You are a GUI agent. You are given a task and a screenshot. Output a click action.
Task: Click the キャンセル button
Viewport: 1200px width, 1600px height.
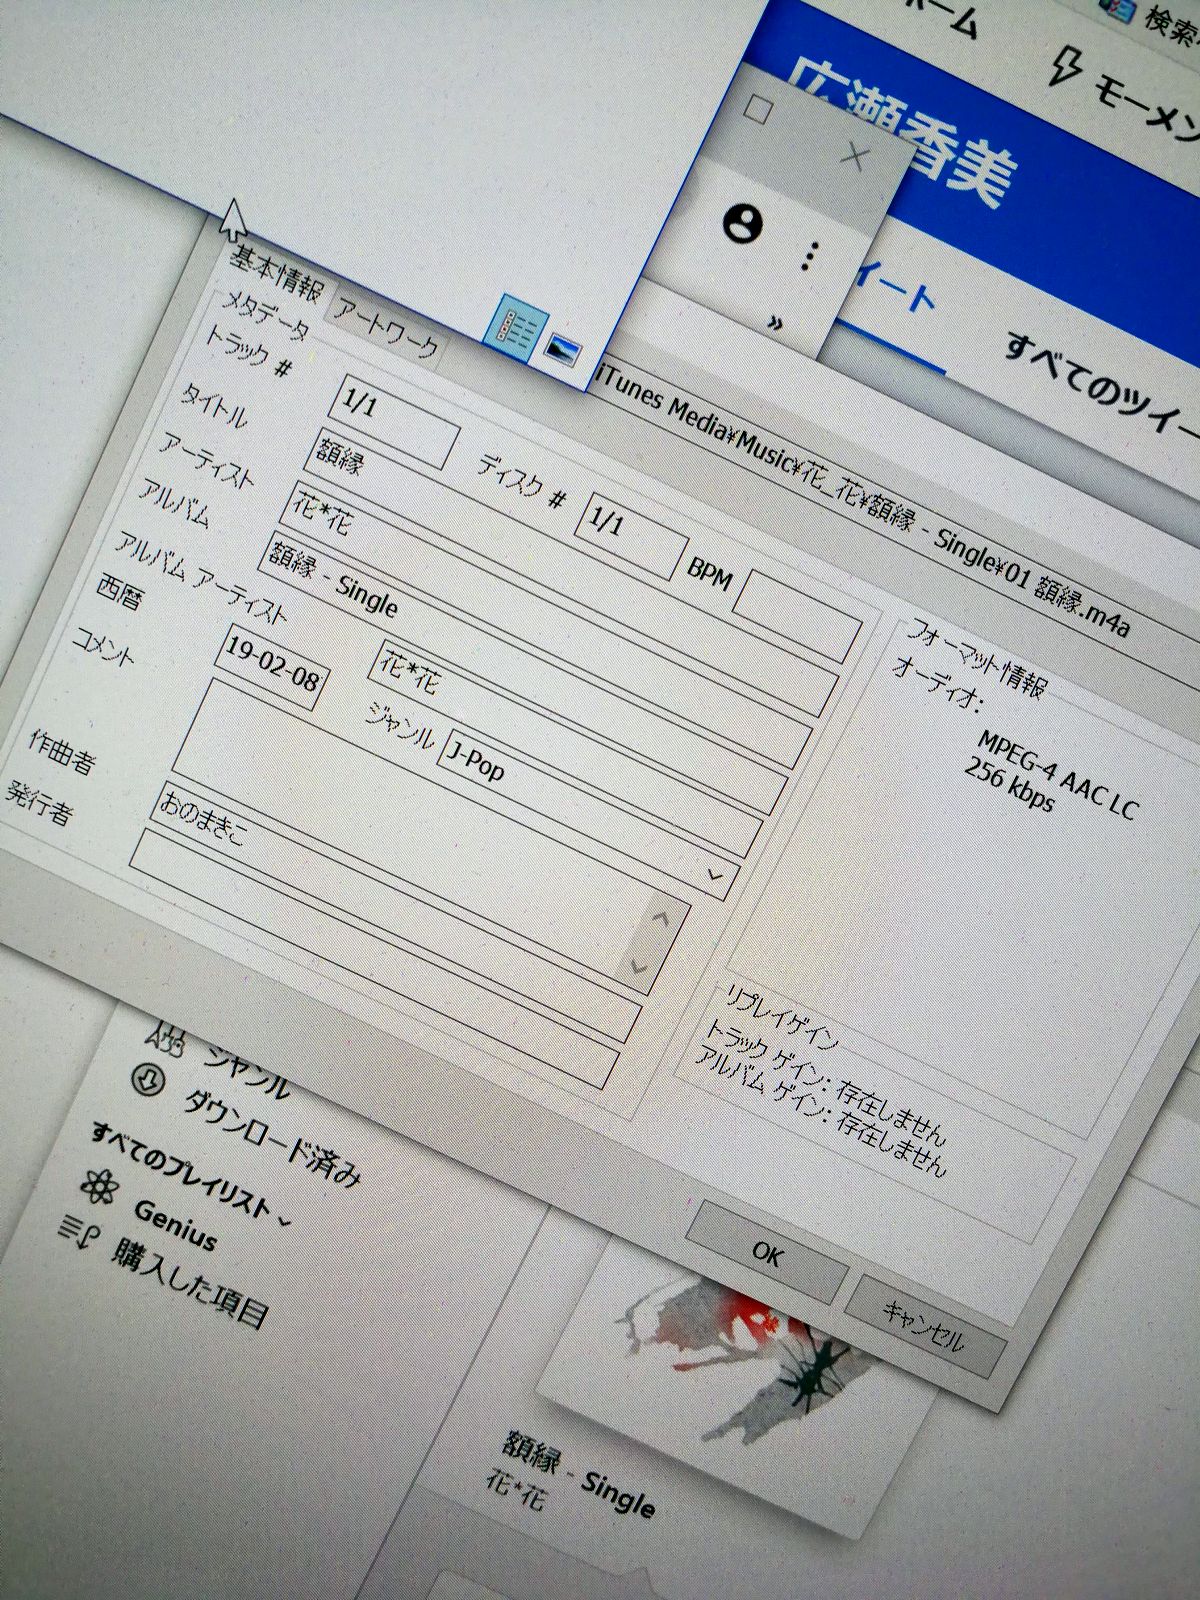(926, 1327)
